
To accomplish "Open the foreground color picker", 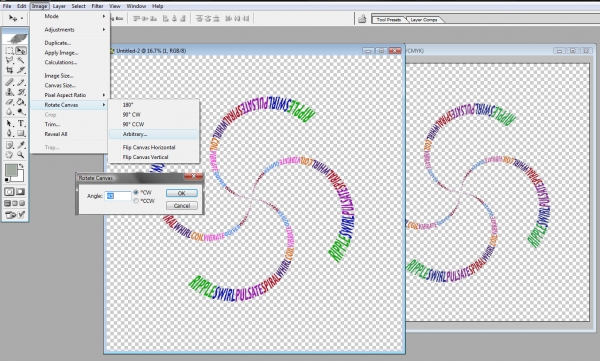I will click(10, 170).
